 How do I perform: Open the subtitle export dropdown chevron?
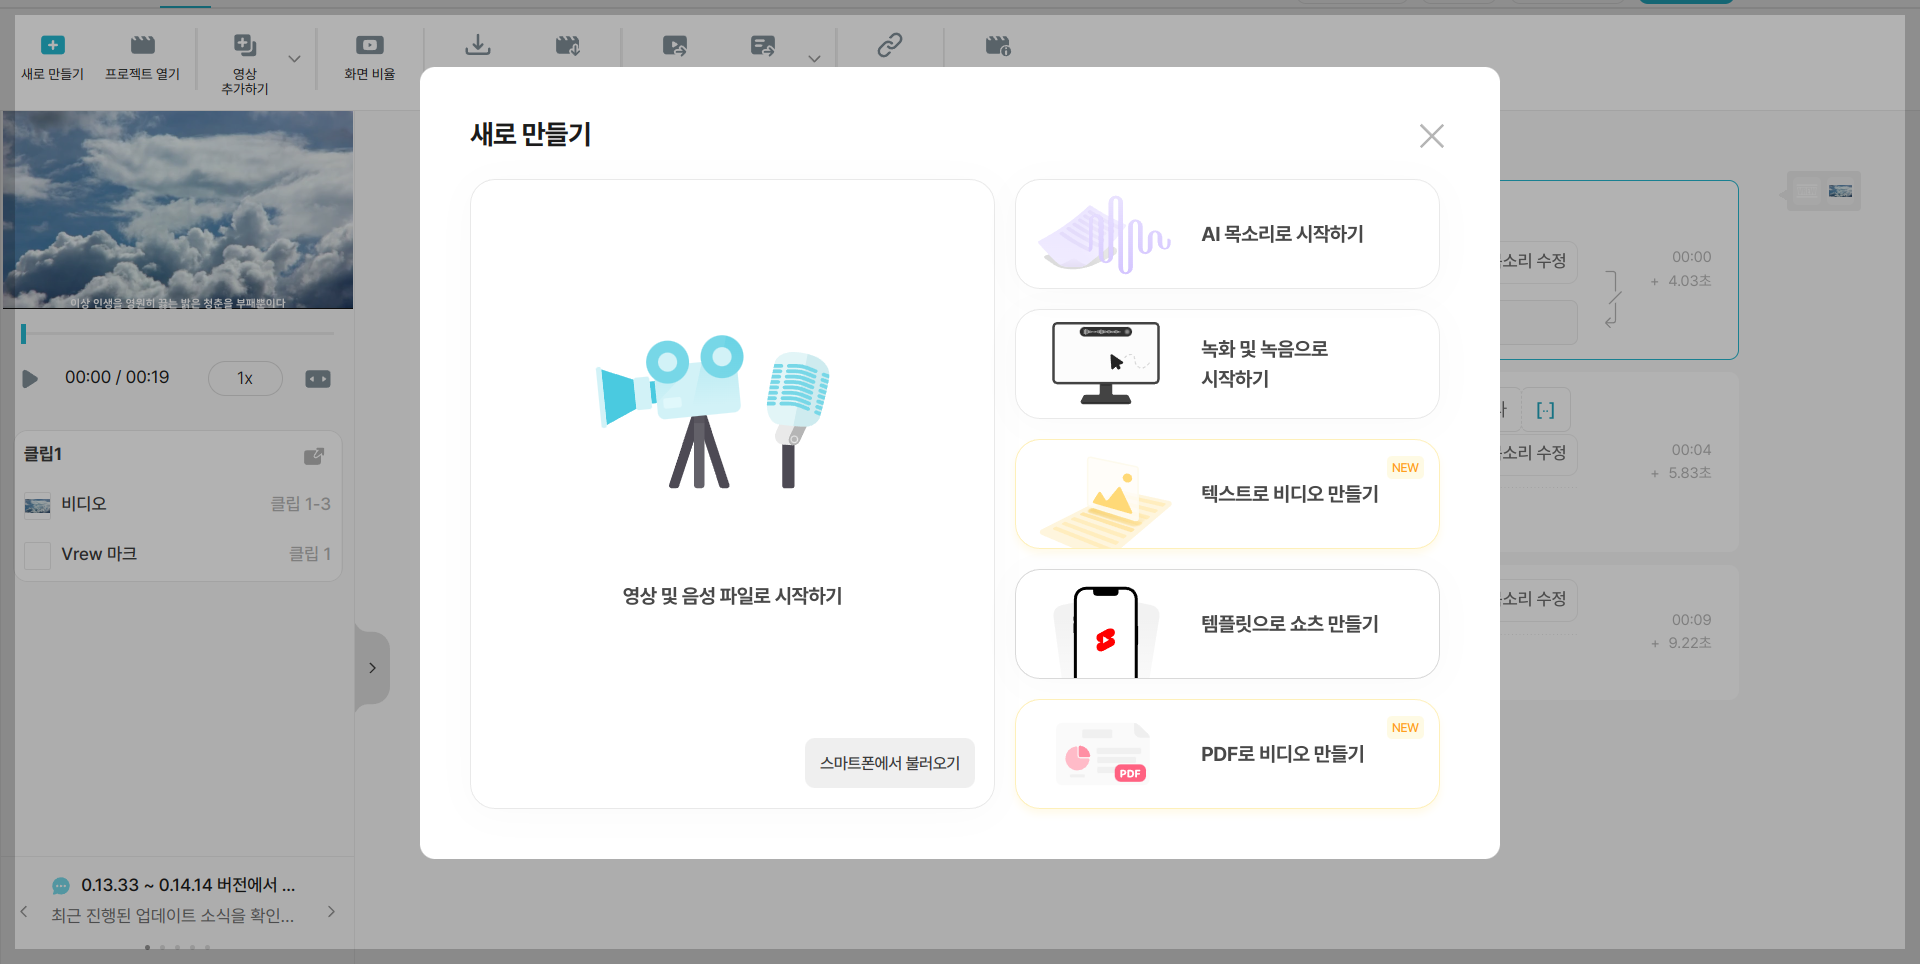pos(815,58)
